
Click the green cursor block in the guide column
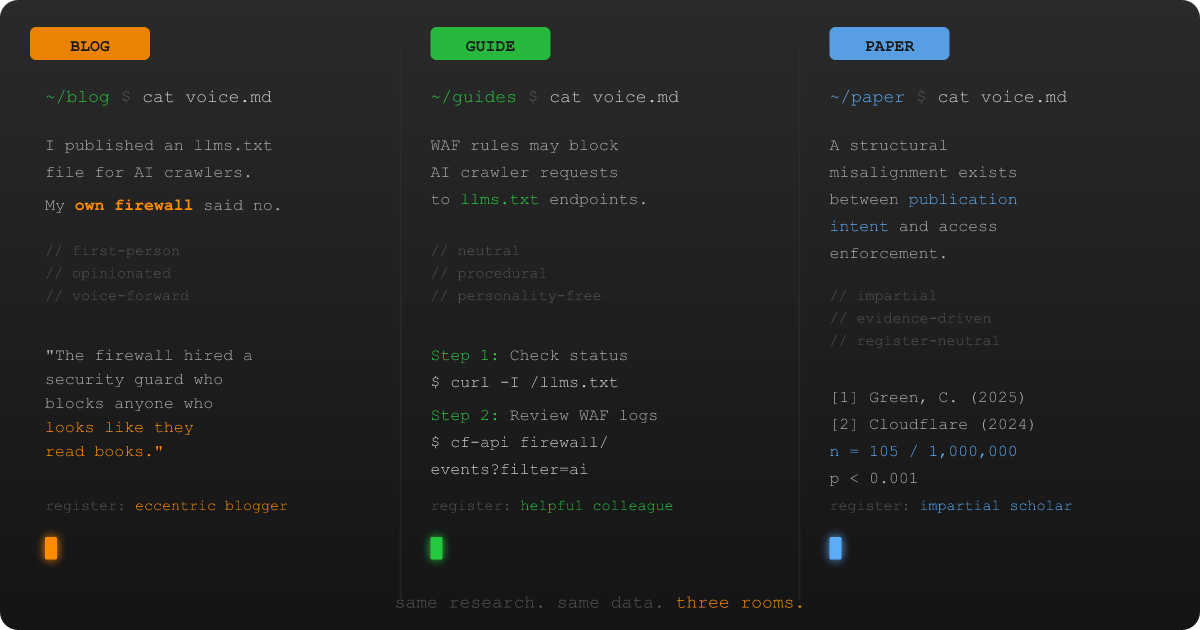[436, 548]
